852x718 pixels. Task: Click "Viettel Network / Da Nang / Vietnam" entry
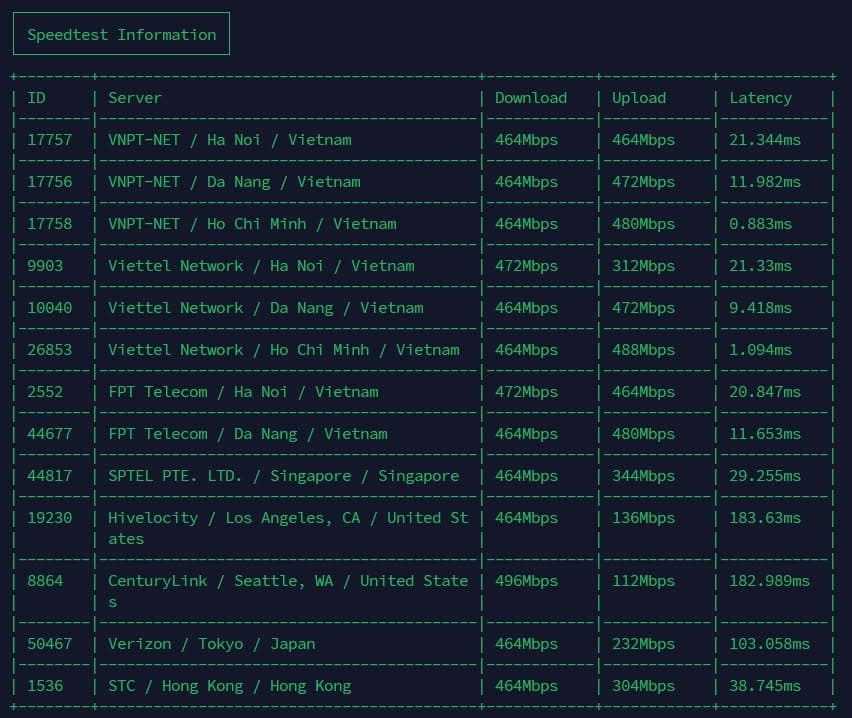point(266,308)
